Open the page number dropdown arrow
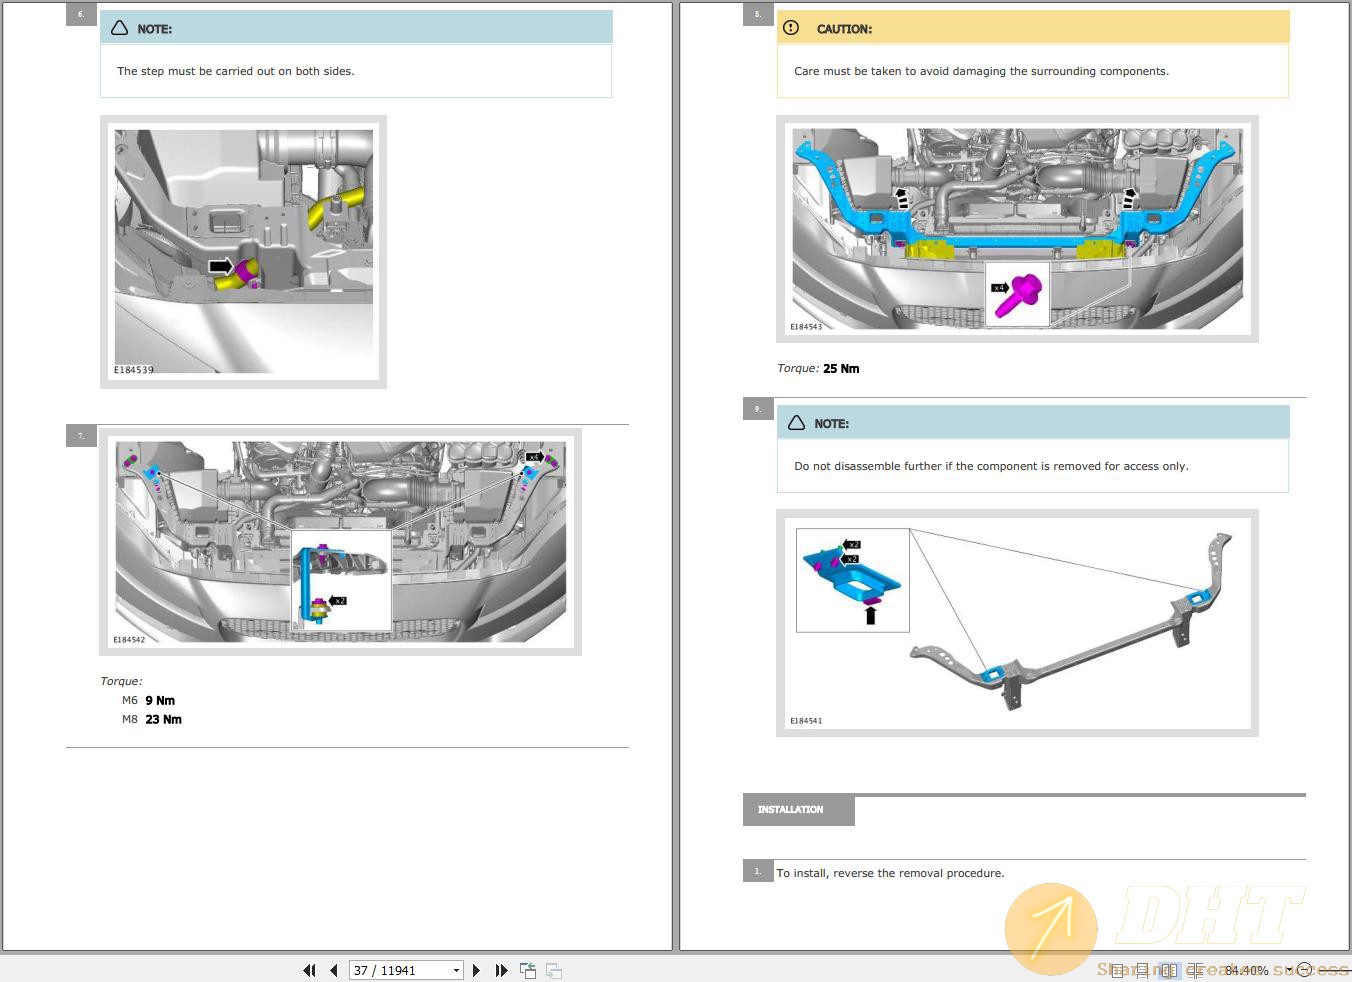The image size is (1352, 982). coord(456,970)
